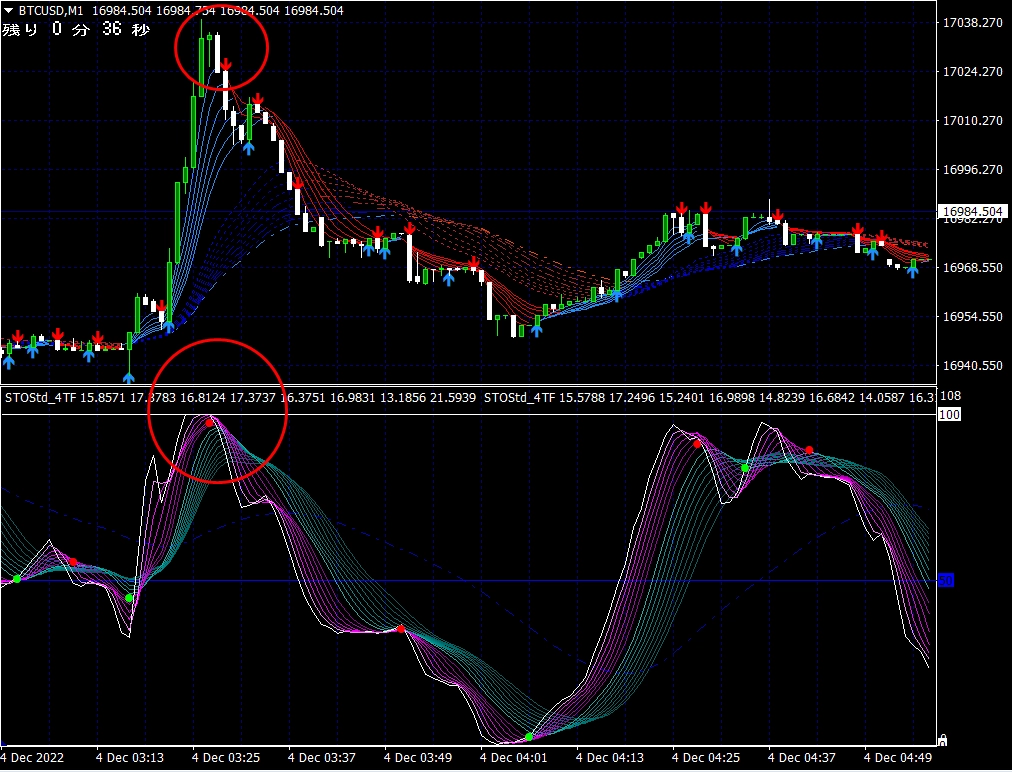Click the 4 Dec 03:25 time label
The image size is (1012, 772).
[x=226, y=757]
